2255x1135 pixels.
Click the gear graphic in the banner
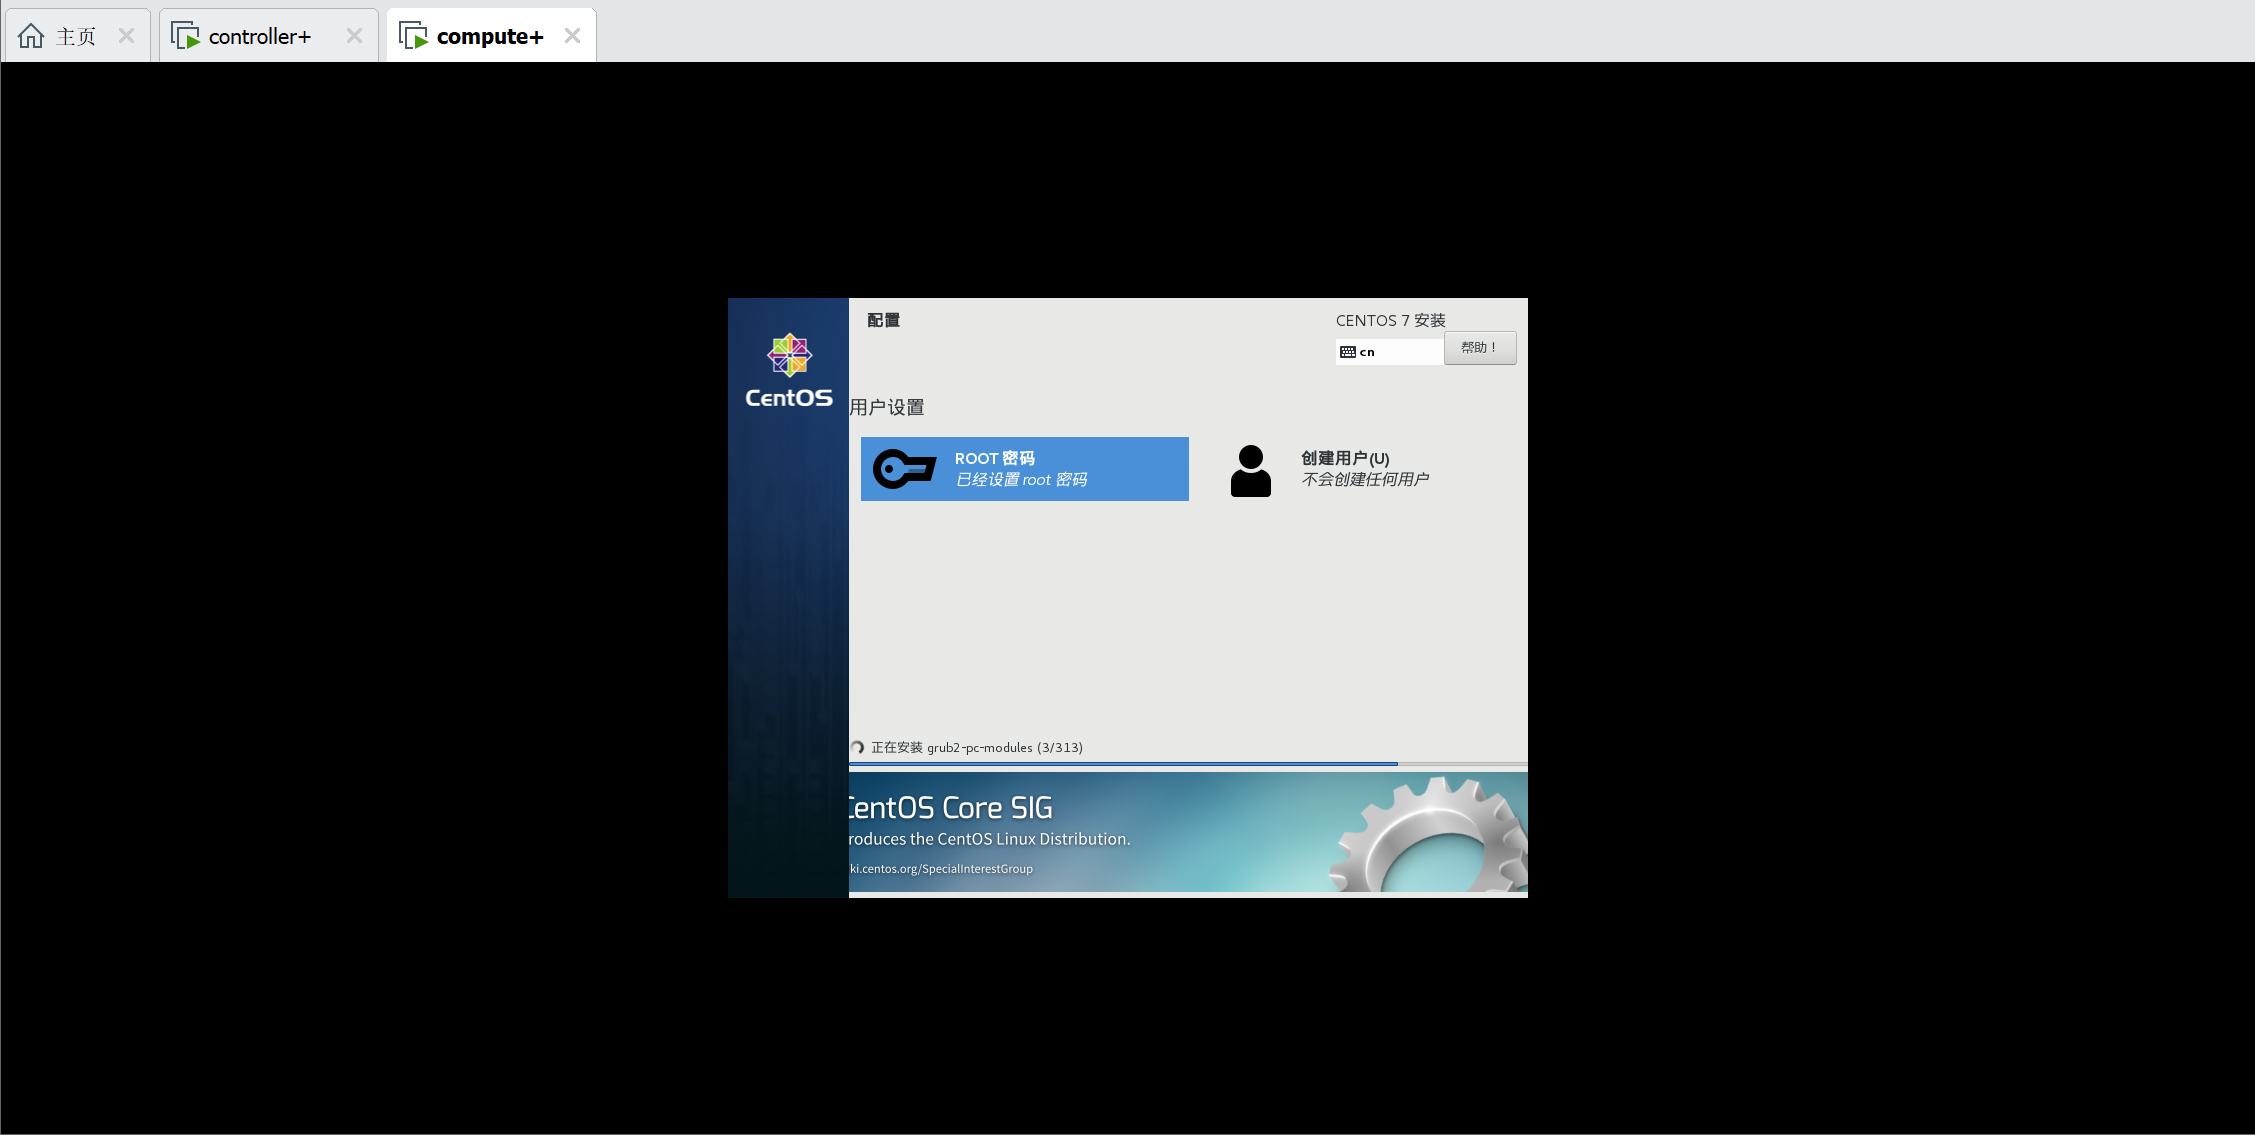tap(1430, 836)
